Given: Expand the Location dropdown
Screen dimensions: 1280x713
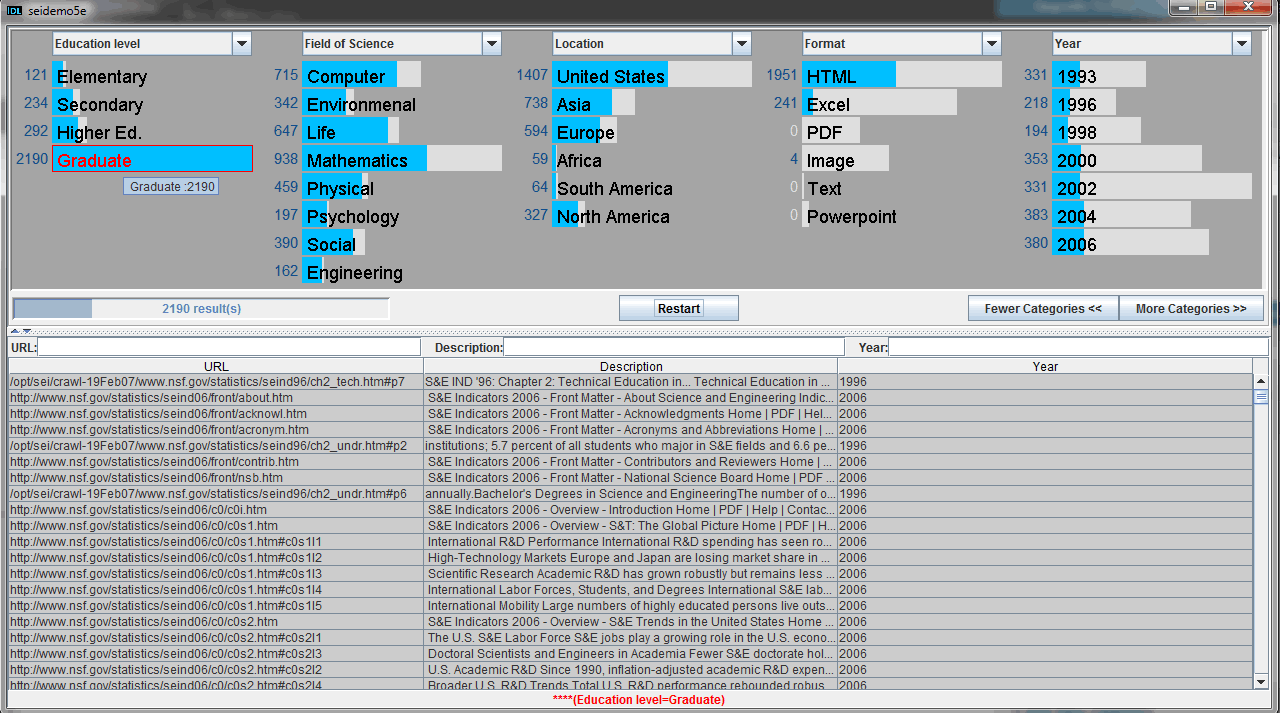Looking at the screenshot, I should 742,44.
